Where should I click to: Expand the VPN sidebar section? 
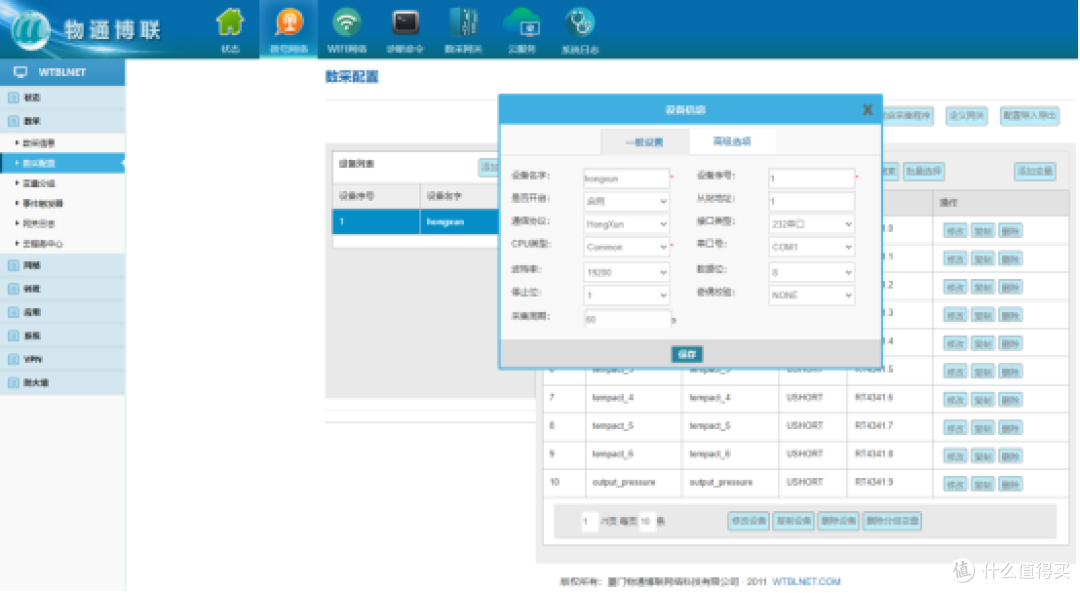coord(63,359)
